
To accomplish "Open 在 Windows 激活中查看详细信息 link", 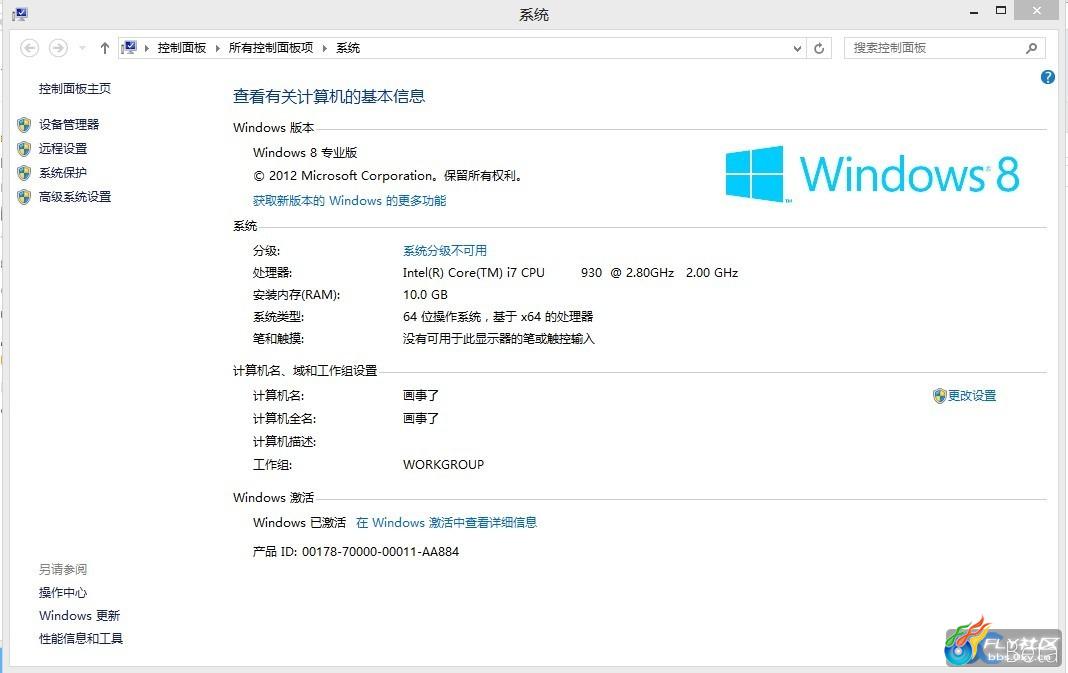I will pos(446,522).
